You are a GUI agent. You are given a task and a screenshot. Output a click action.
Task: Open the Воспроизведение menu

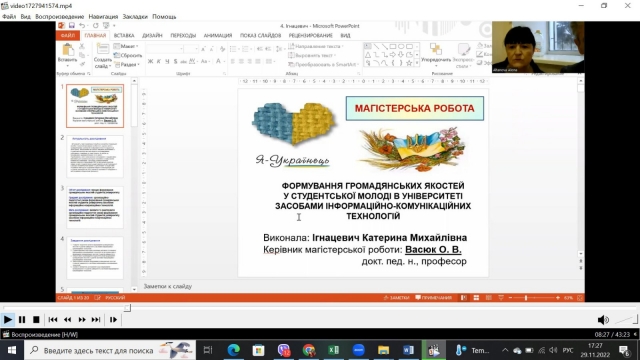tap(60, 17)
